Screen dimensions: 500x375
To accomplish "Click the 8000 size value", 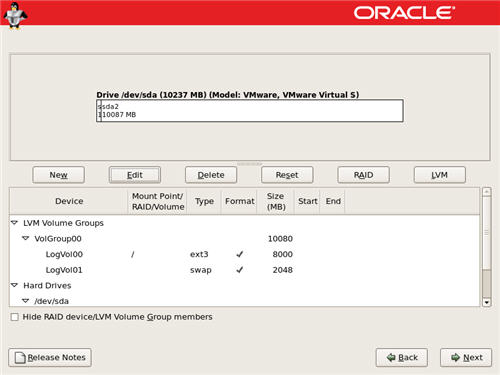I will 283,254.
